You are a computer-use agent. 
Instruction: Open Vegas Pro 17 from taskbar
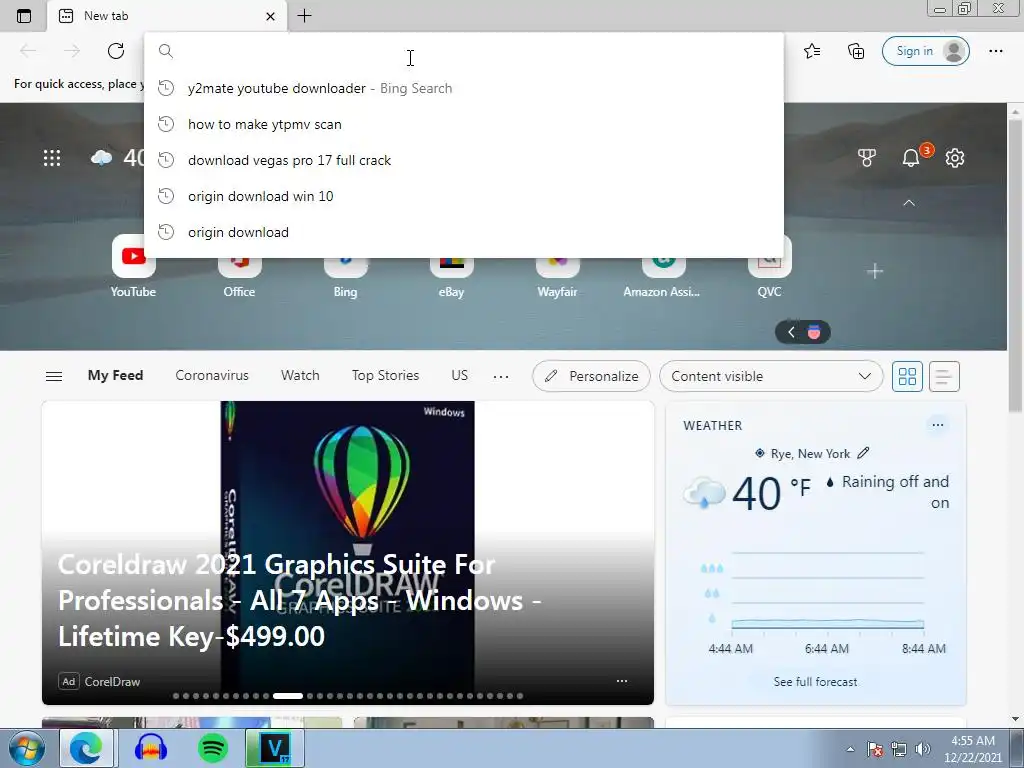(274, 748)
